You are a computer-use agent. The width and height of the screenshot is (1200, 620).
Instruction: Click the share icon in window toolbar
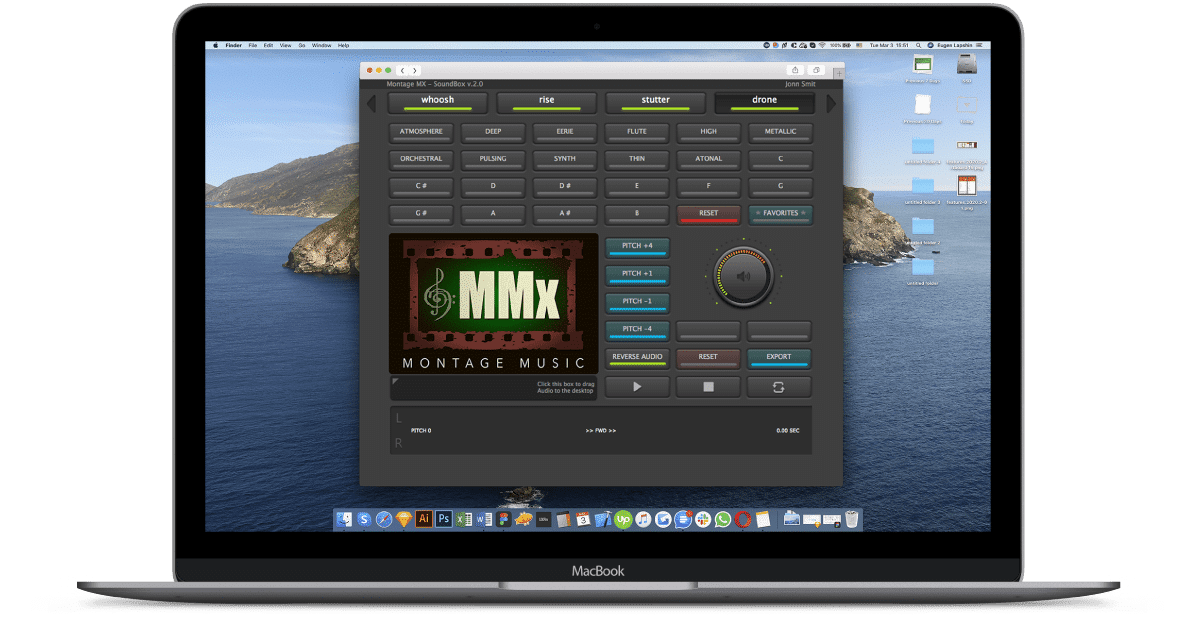click(795, 70)
